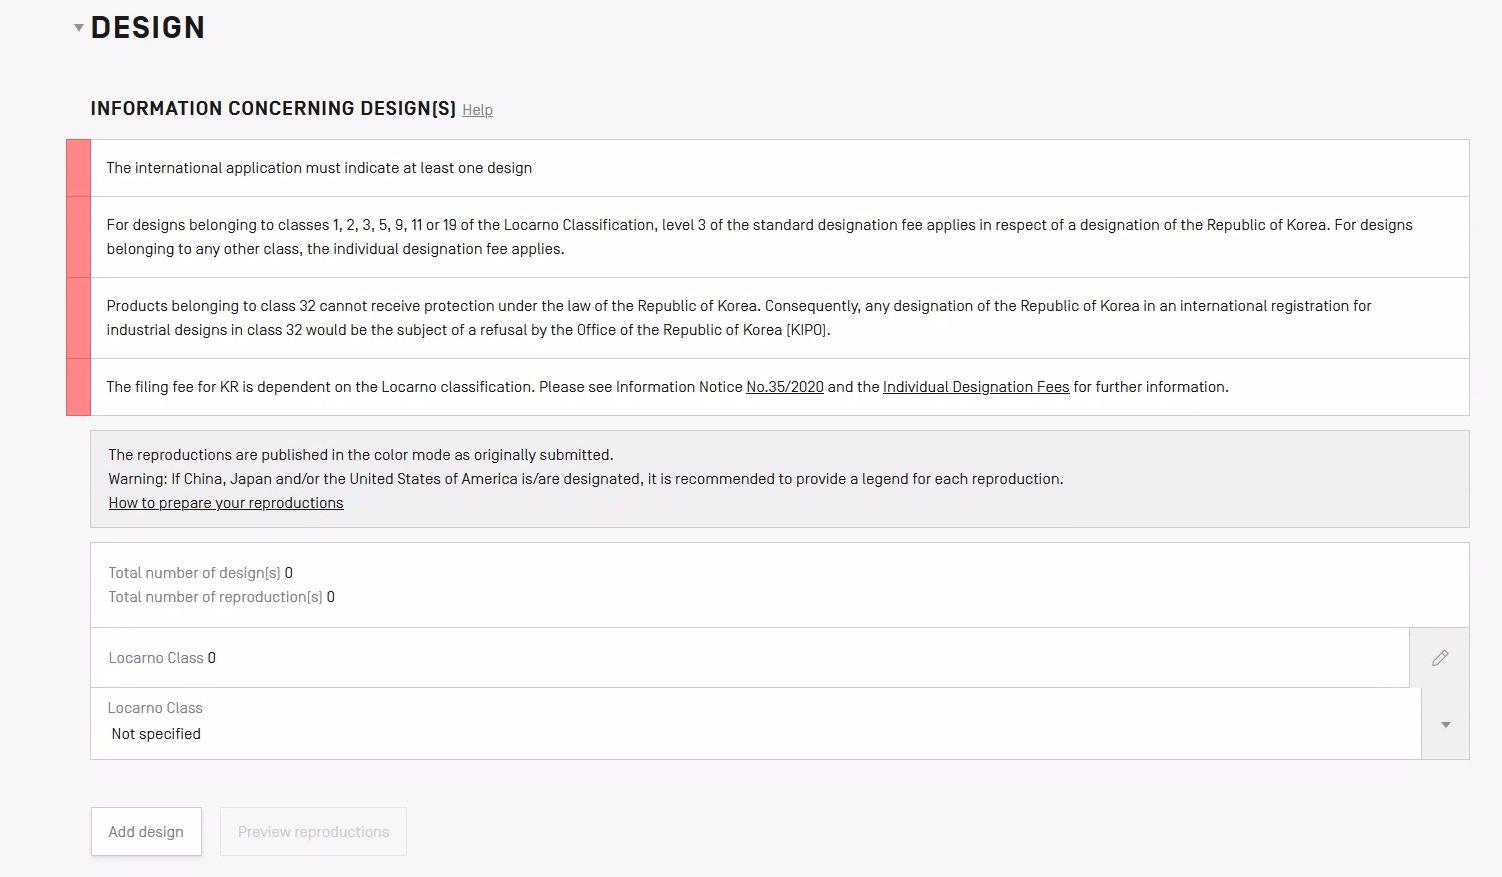Click the Preview reproductions button
The image size is (1502, 877).
click(313, 832)
